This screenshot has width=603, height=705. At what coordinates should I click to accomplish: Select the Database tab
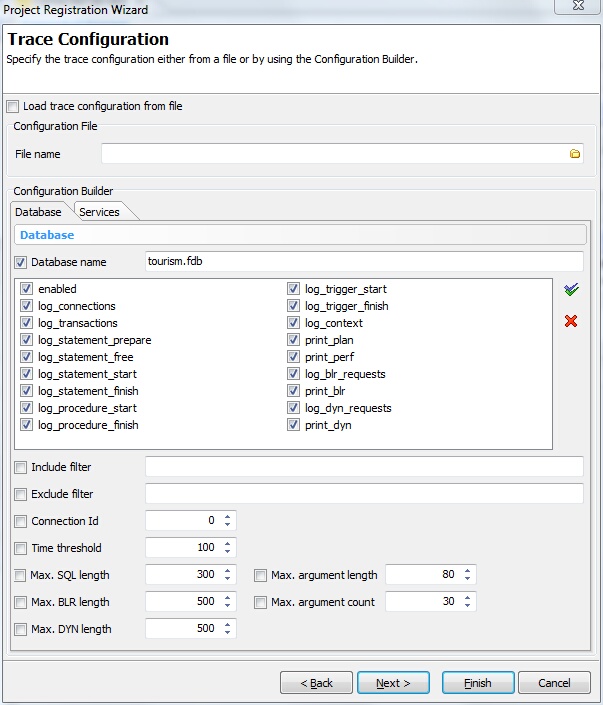pyautogui.click(x=38, y=212)
